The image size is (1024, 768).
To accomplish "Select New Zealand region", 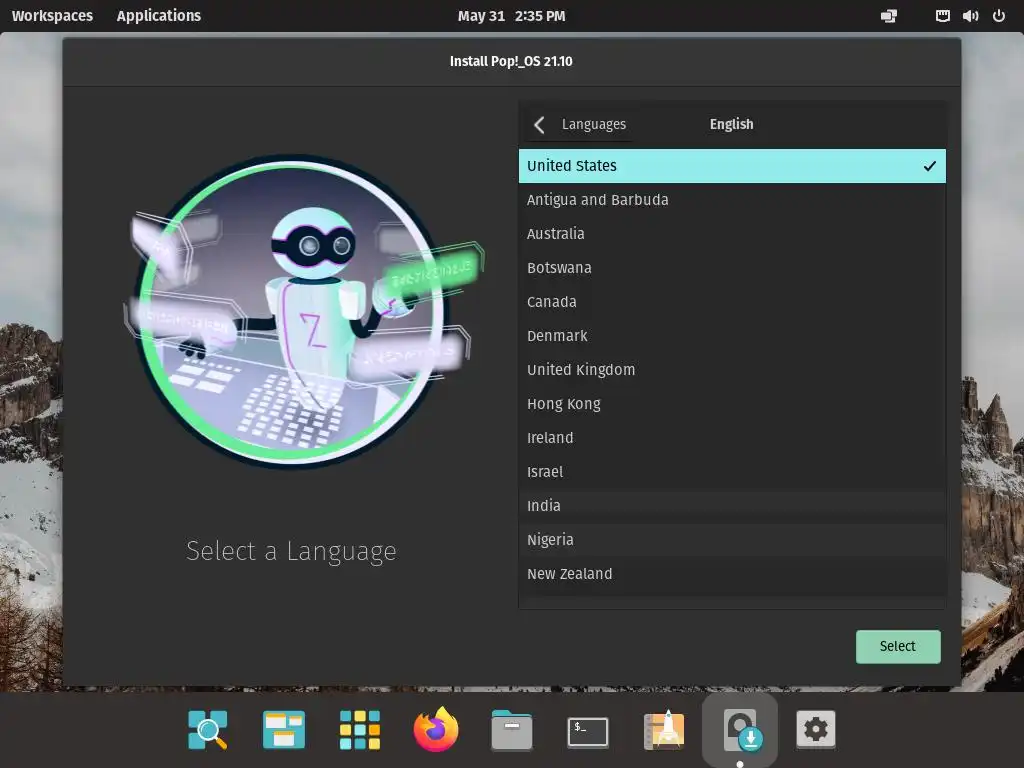I will (732, 573).
